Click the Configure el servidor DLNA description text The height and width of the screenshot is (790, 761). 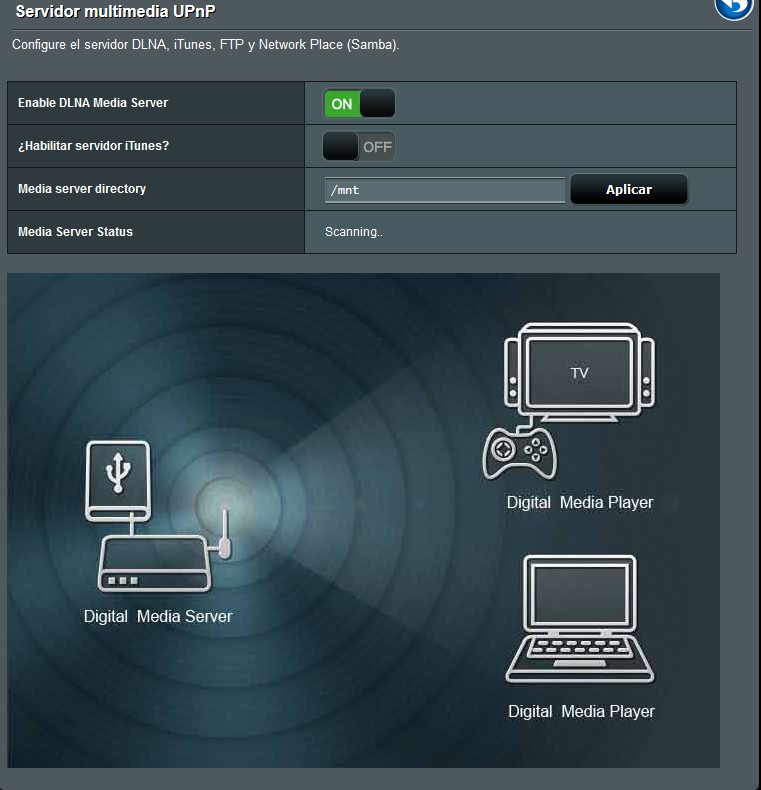tap(206, 45)
